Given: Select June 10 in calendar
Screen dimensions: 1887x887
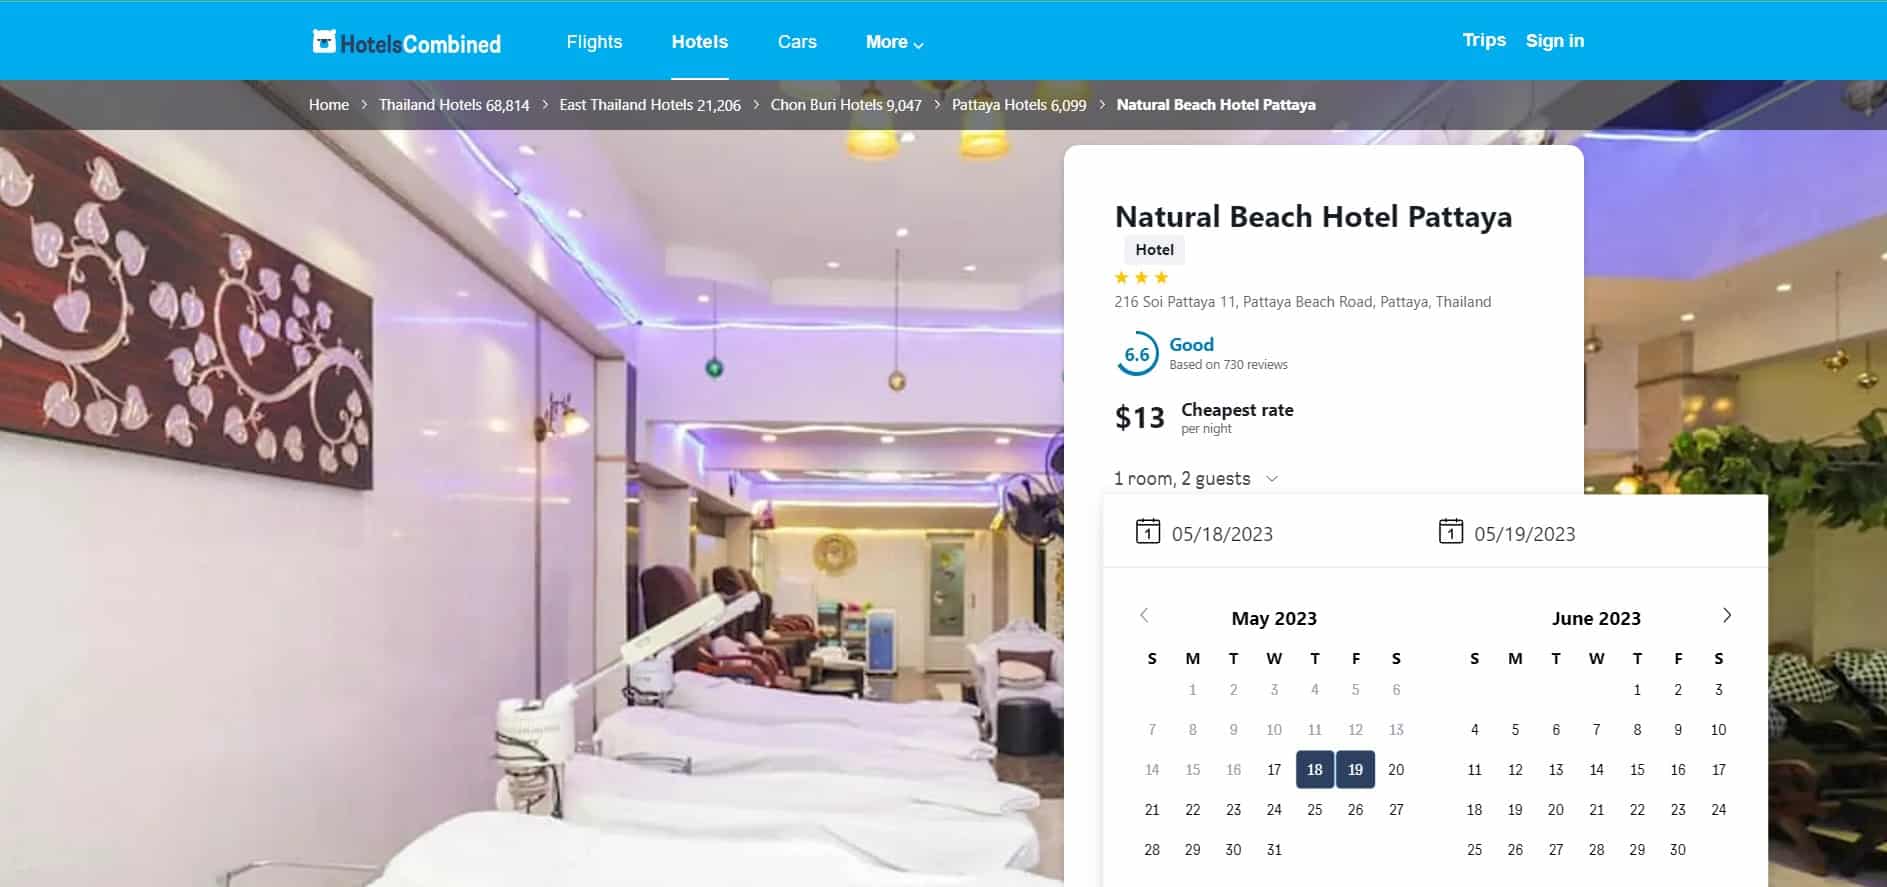Looking at the screenshot, I should click(x=1719, y=729).
